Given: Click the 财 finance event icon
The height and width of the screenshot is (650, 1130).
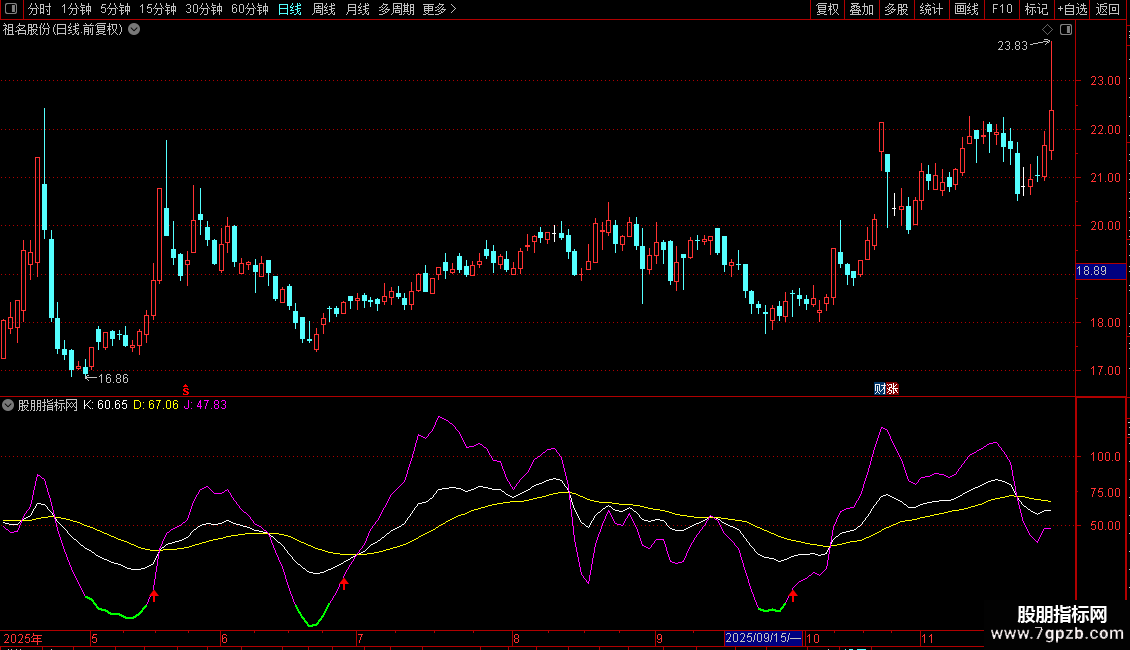Looking at the screenshot, I should click(x=880, y=388).
